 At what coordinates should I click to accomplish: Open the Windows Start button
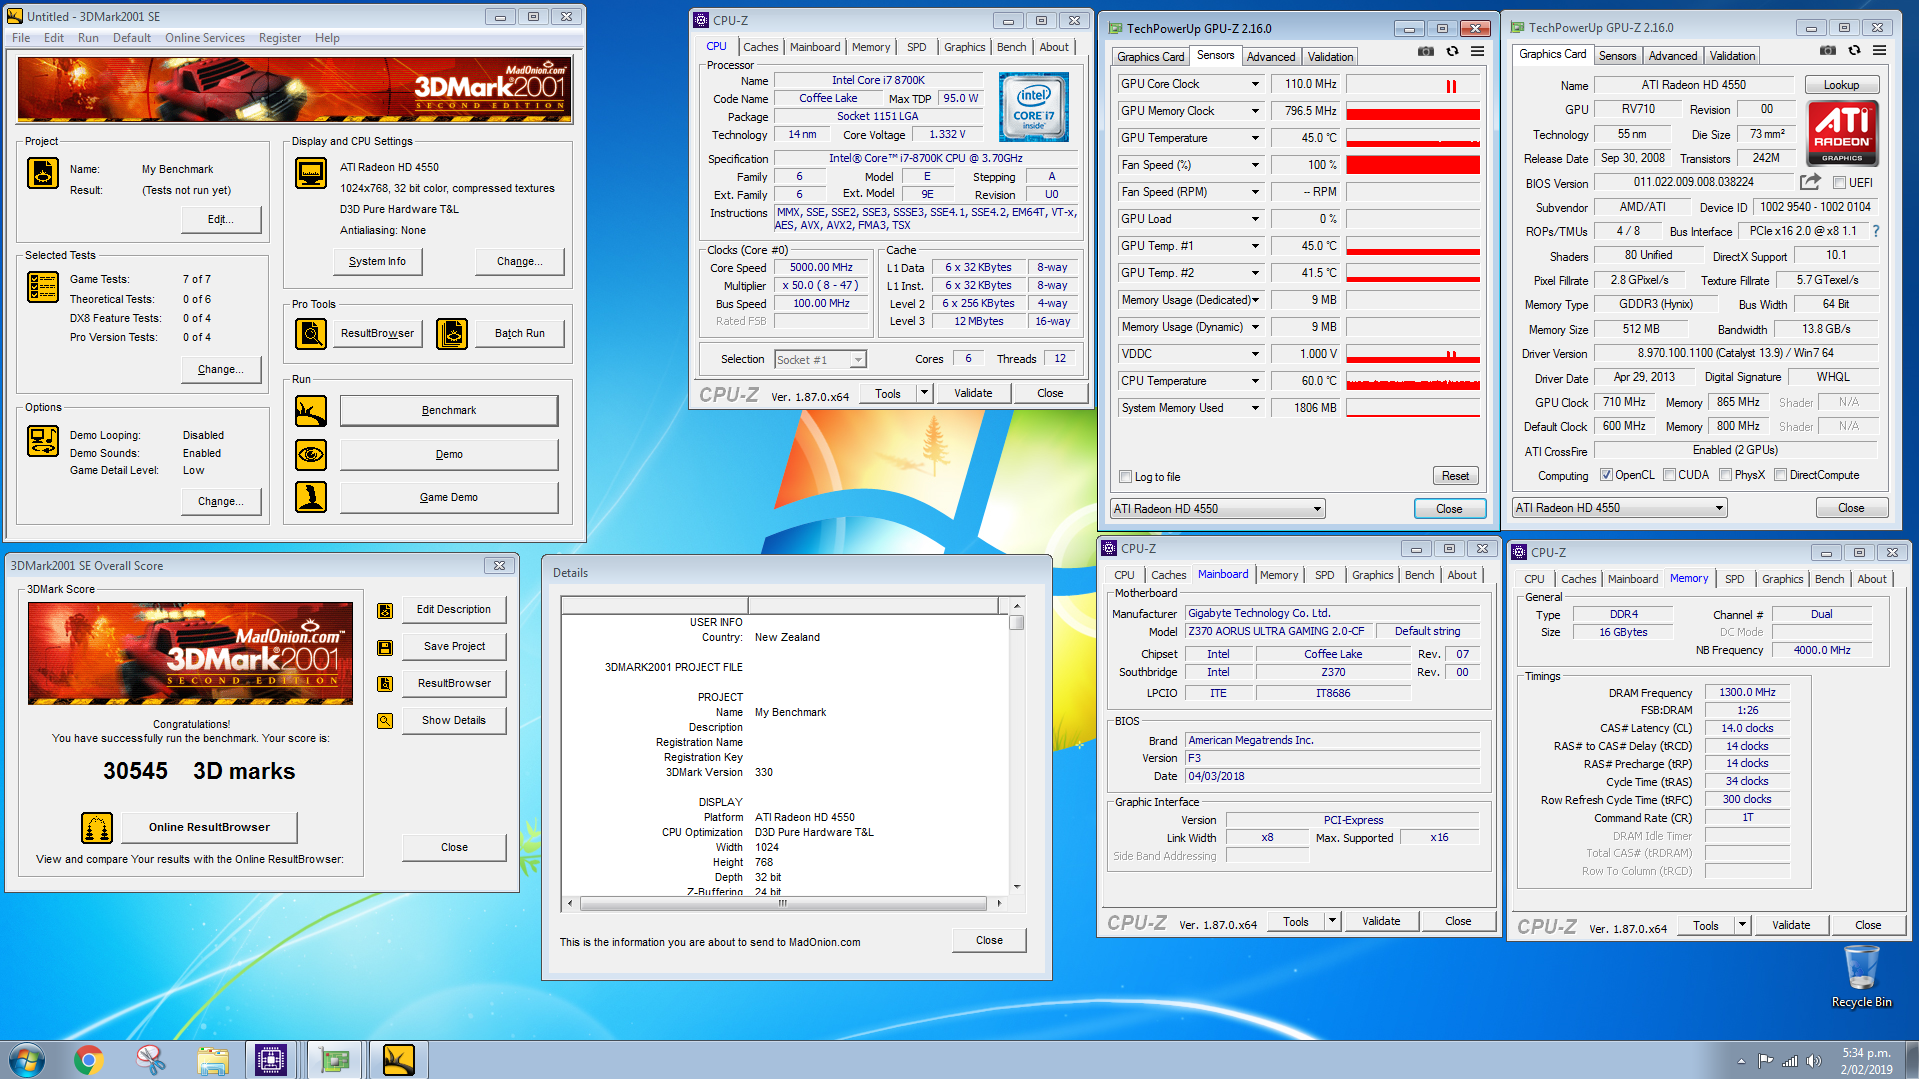[27, 1059]
